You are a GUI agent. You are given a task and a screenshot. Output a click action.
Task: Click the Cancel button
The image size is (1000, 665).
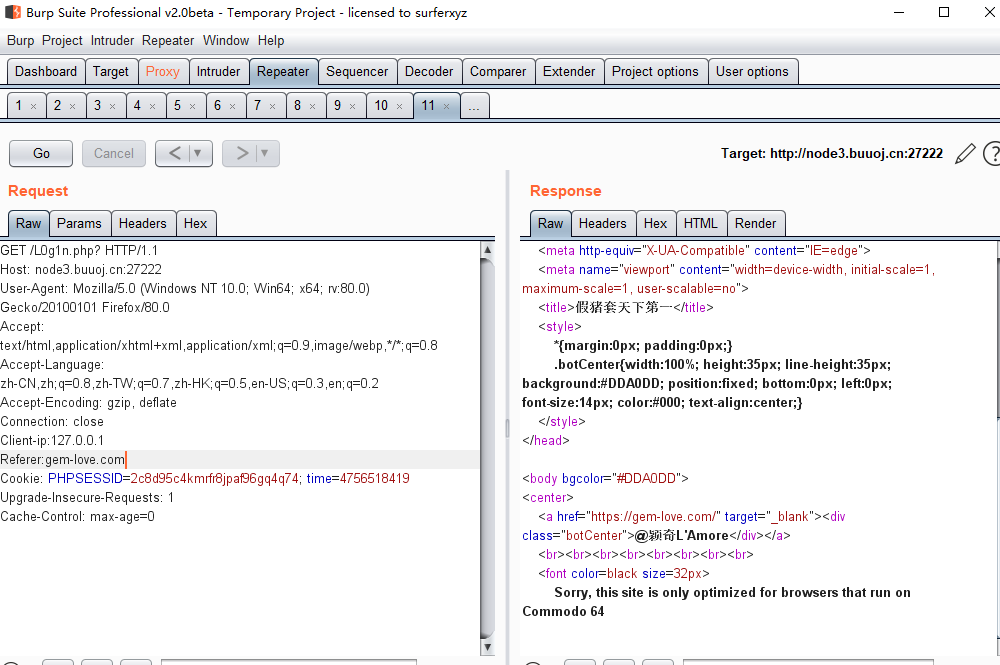(x=114, y=153)
